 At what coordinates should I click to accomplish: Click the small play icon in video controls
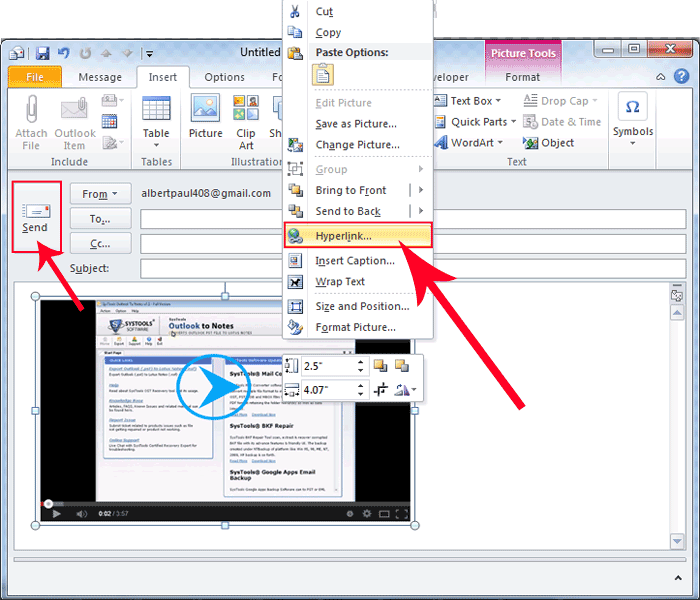56,514
